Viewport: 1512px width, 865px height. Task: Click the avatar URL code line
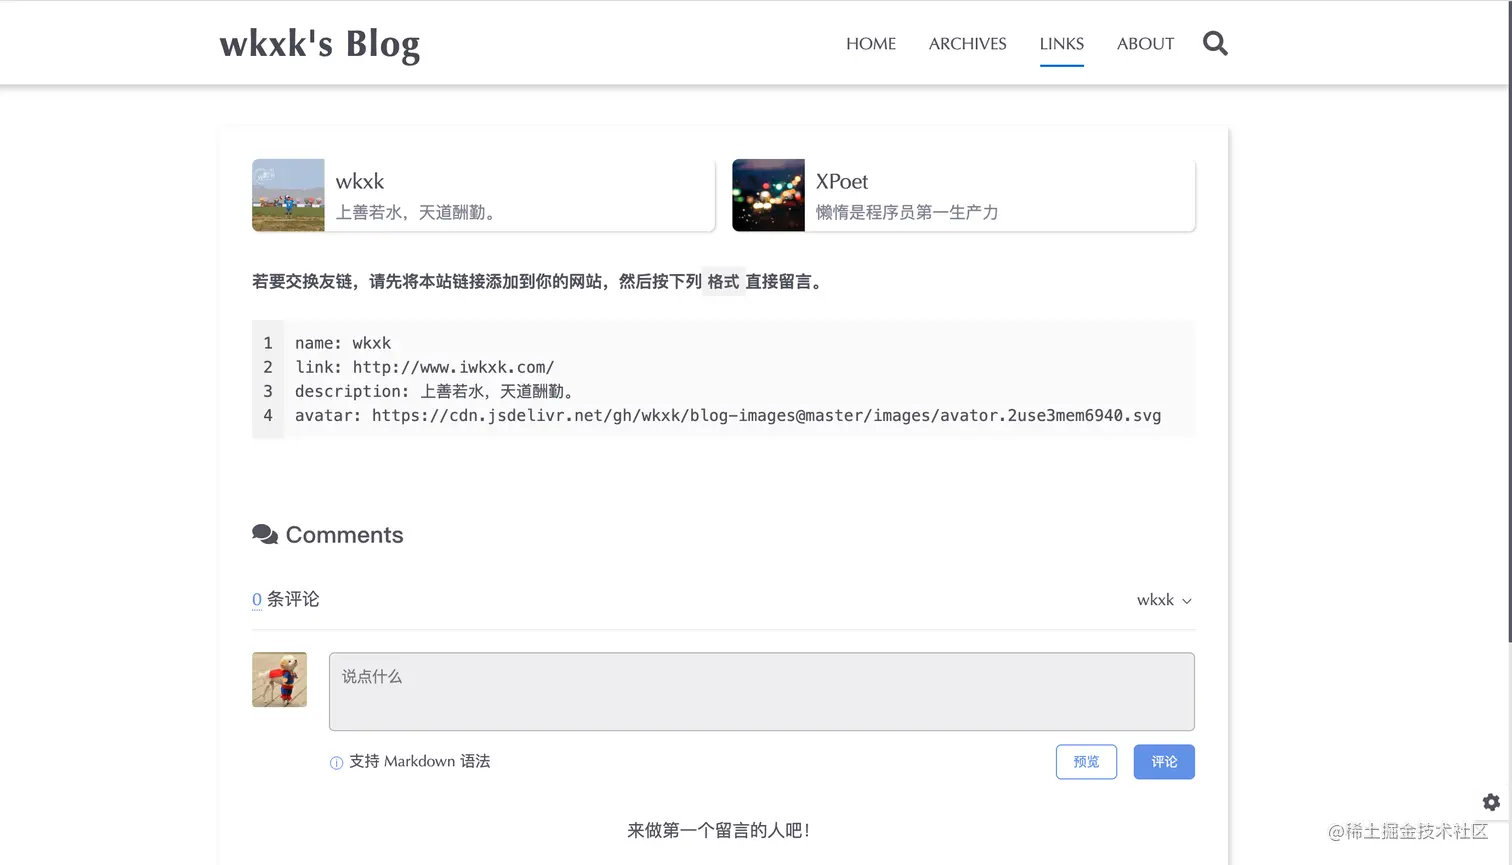728,415
